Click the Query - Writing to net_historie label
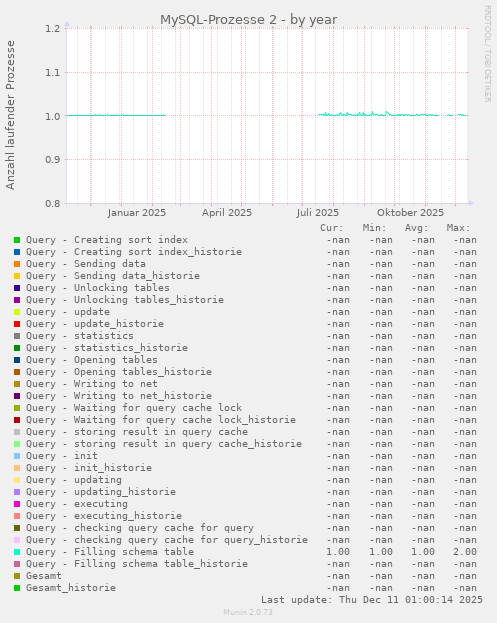The width and height of the screenshot is (497, 623). [119, 396]
